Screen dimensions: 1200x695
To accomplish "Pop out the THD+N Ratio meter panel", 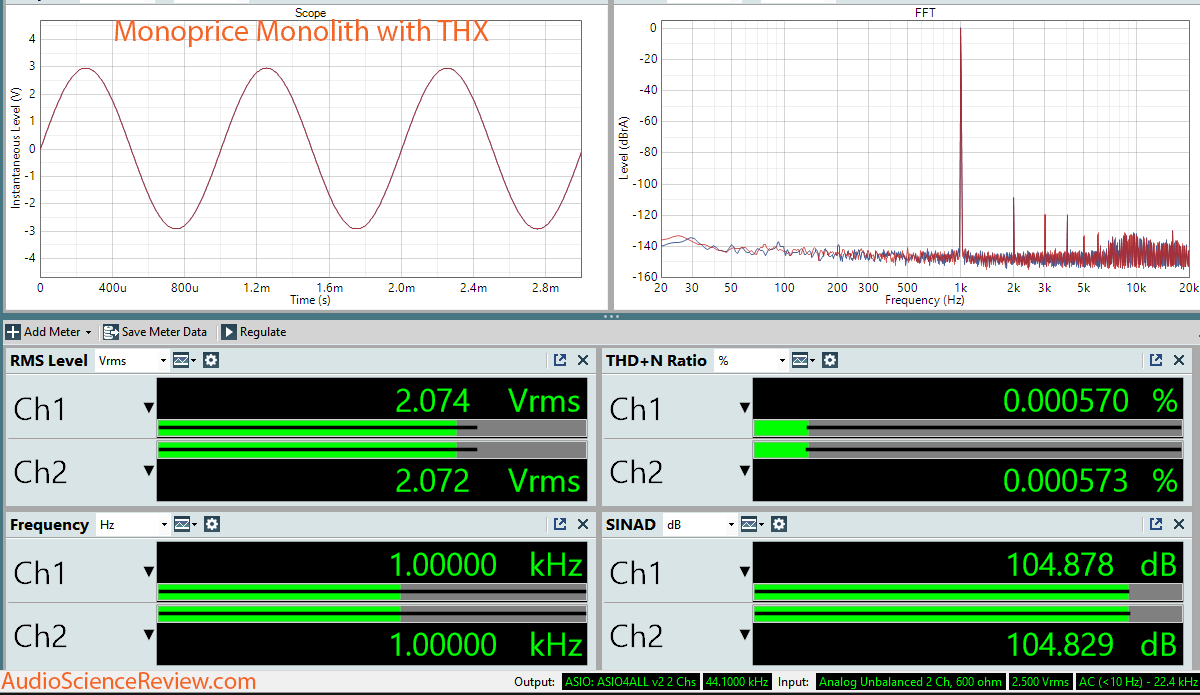I will 1156,360.
